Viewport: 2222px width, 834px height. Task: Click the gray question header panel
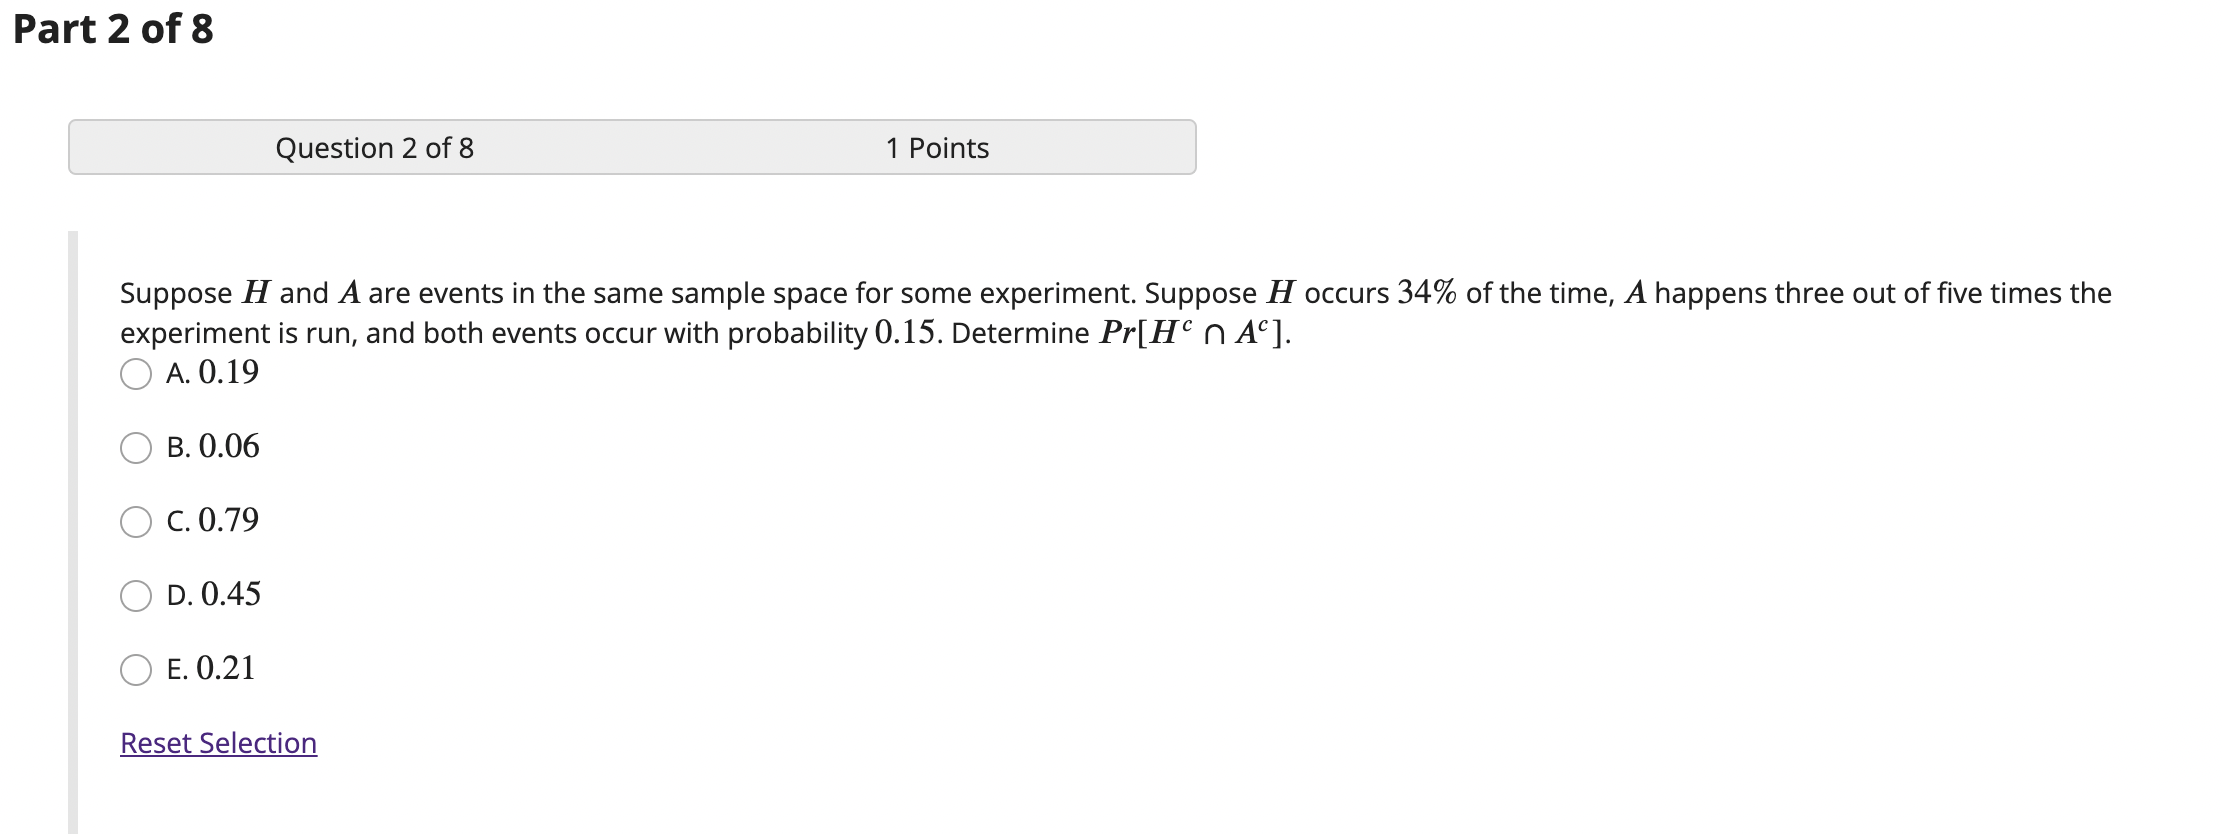click(x=632, y=148)
